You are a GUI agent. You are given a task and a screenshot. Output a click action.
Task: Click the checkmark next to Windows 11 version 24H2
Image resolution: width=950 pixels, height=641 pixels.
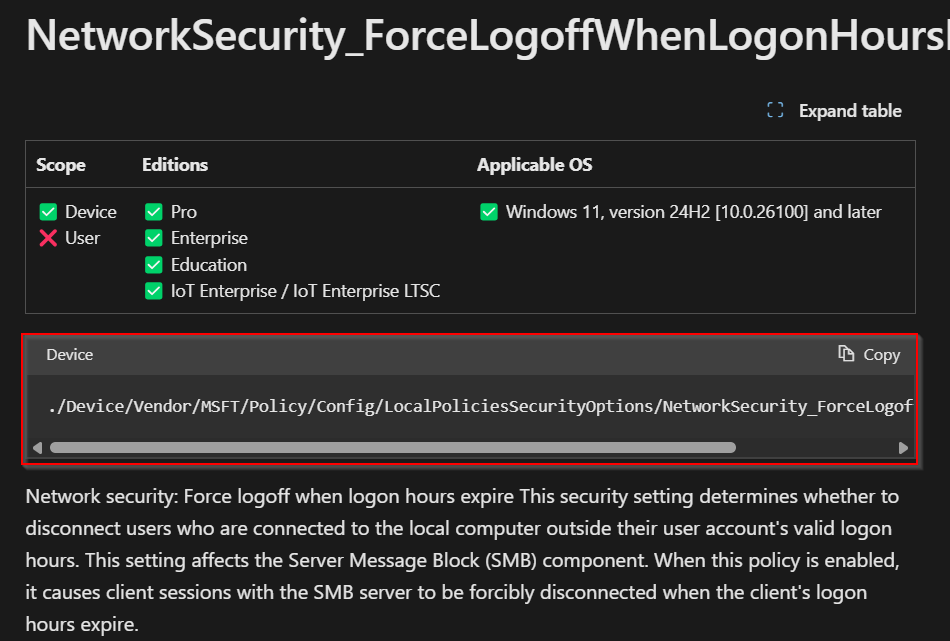488,211
